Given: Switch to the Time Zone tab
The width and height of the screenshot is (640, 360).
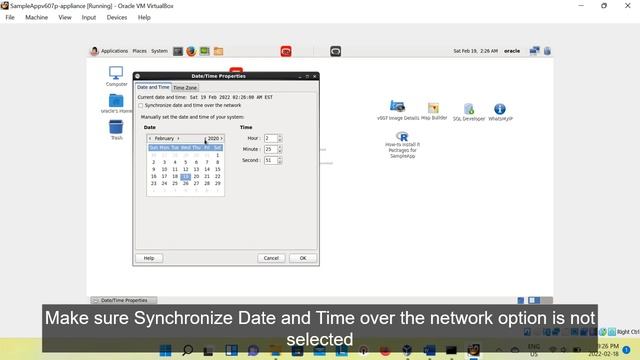Looking at the screenshot, I should (185, 88).
